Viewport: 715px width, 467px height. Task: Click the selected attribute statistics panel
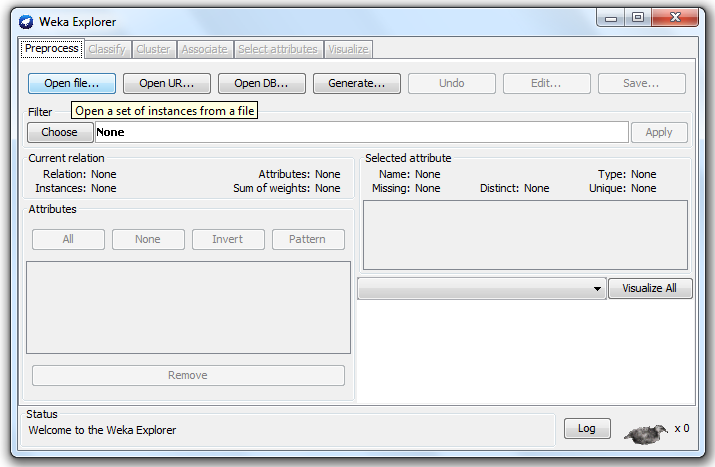click(525, 235)
